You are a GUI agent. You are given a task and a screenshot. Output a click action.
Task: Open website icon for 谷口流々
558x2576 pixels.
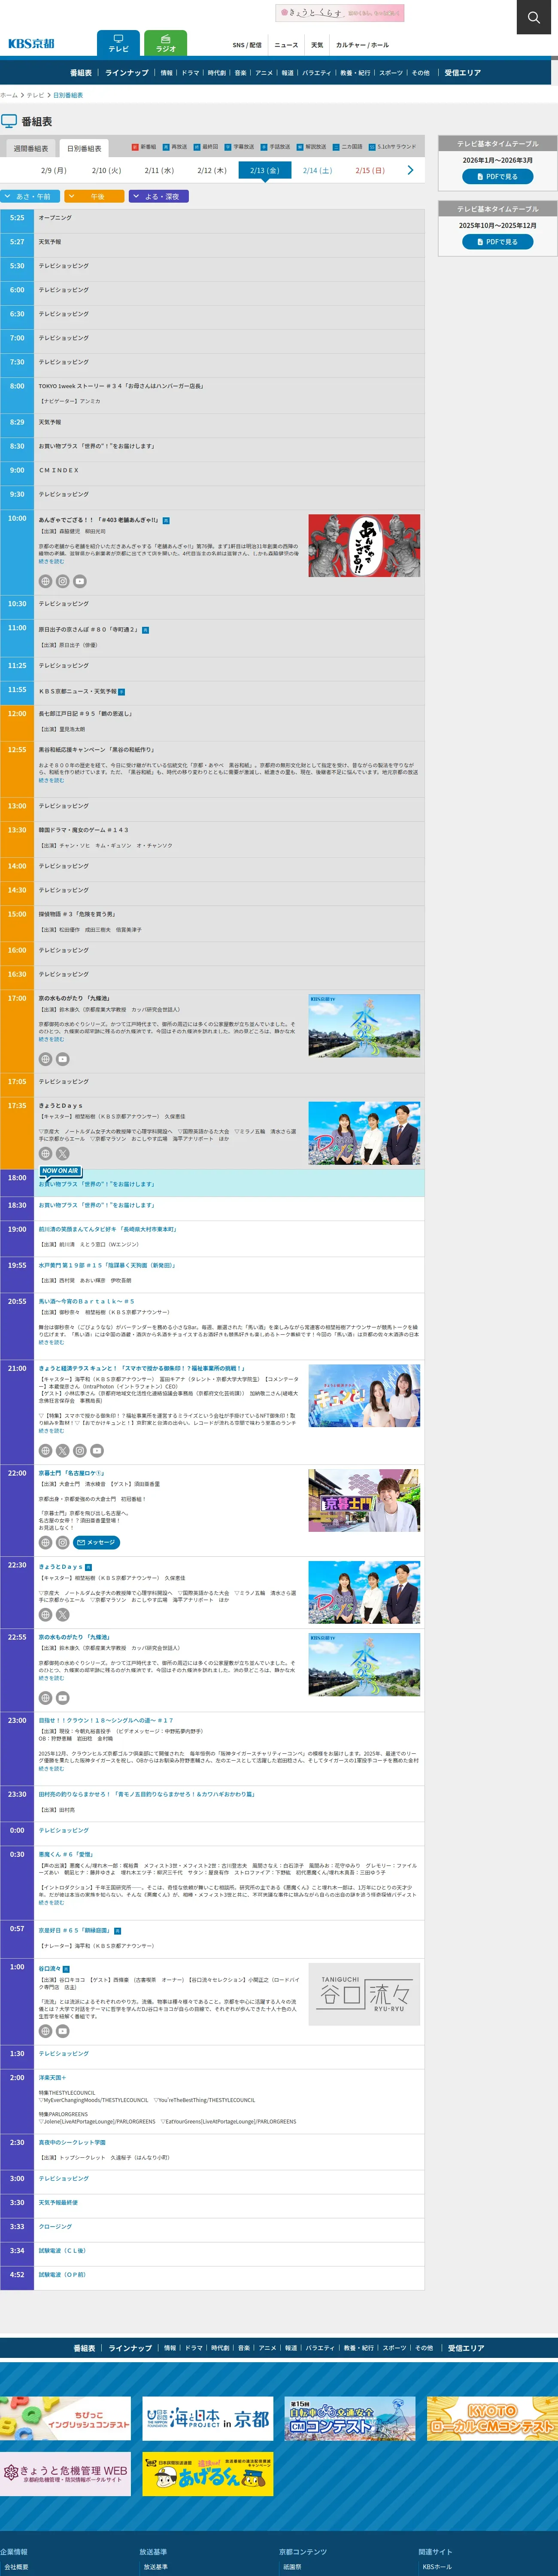45,2031
